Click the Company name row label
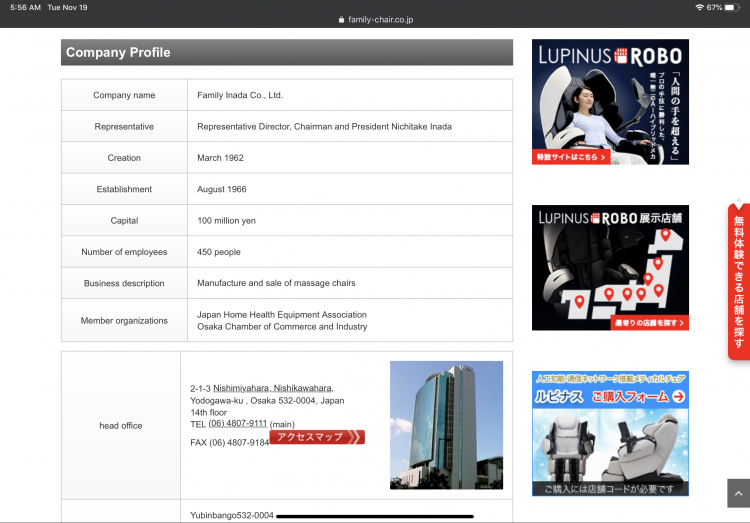750x523 pixels. click(x=124, y=95)
